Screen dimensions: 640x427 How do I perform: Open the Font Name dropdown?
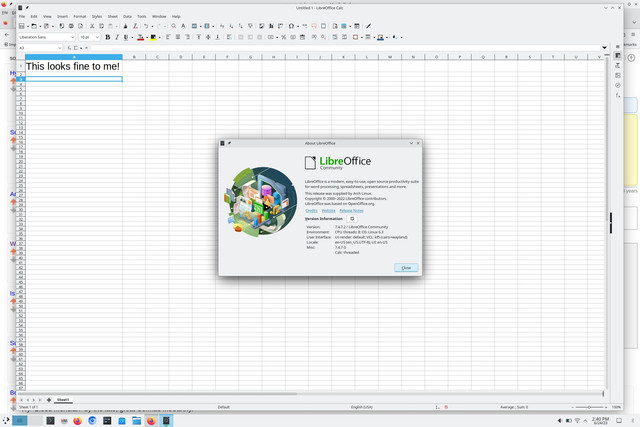73,37
